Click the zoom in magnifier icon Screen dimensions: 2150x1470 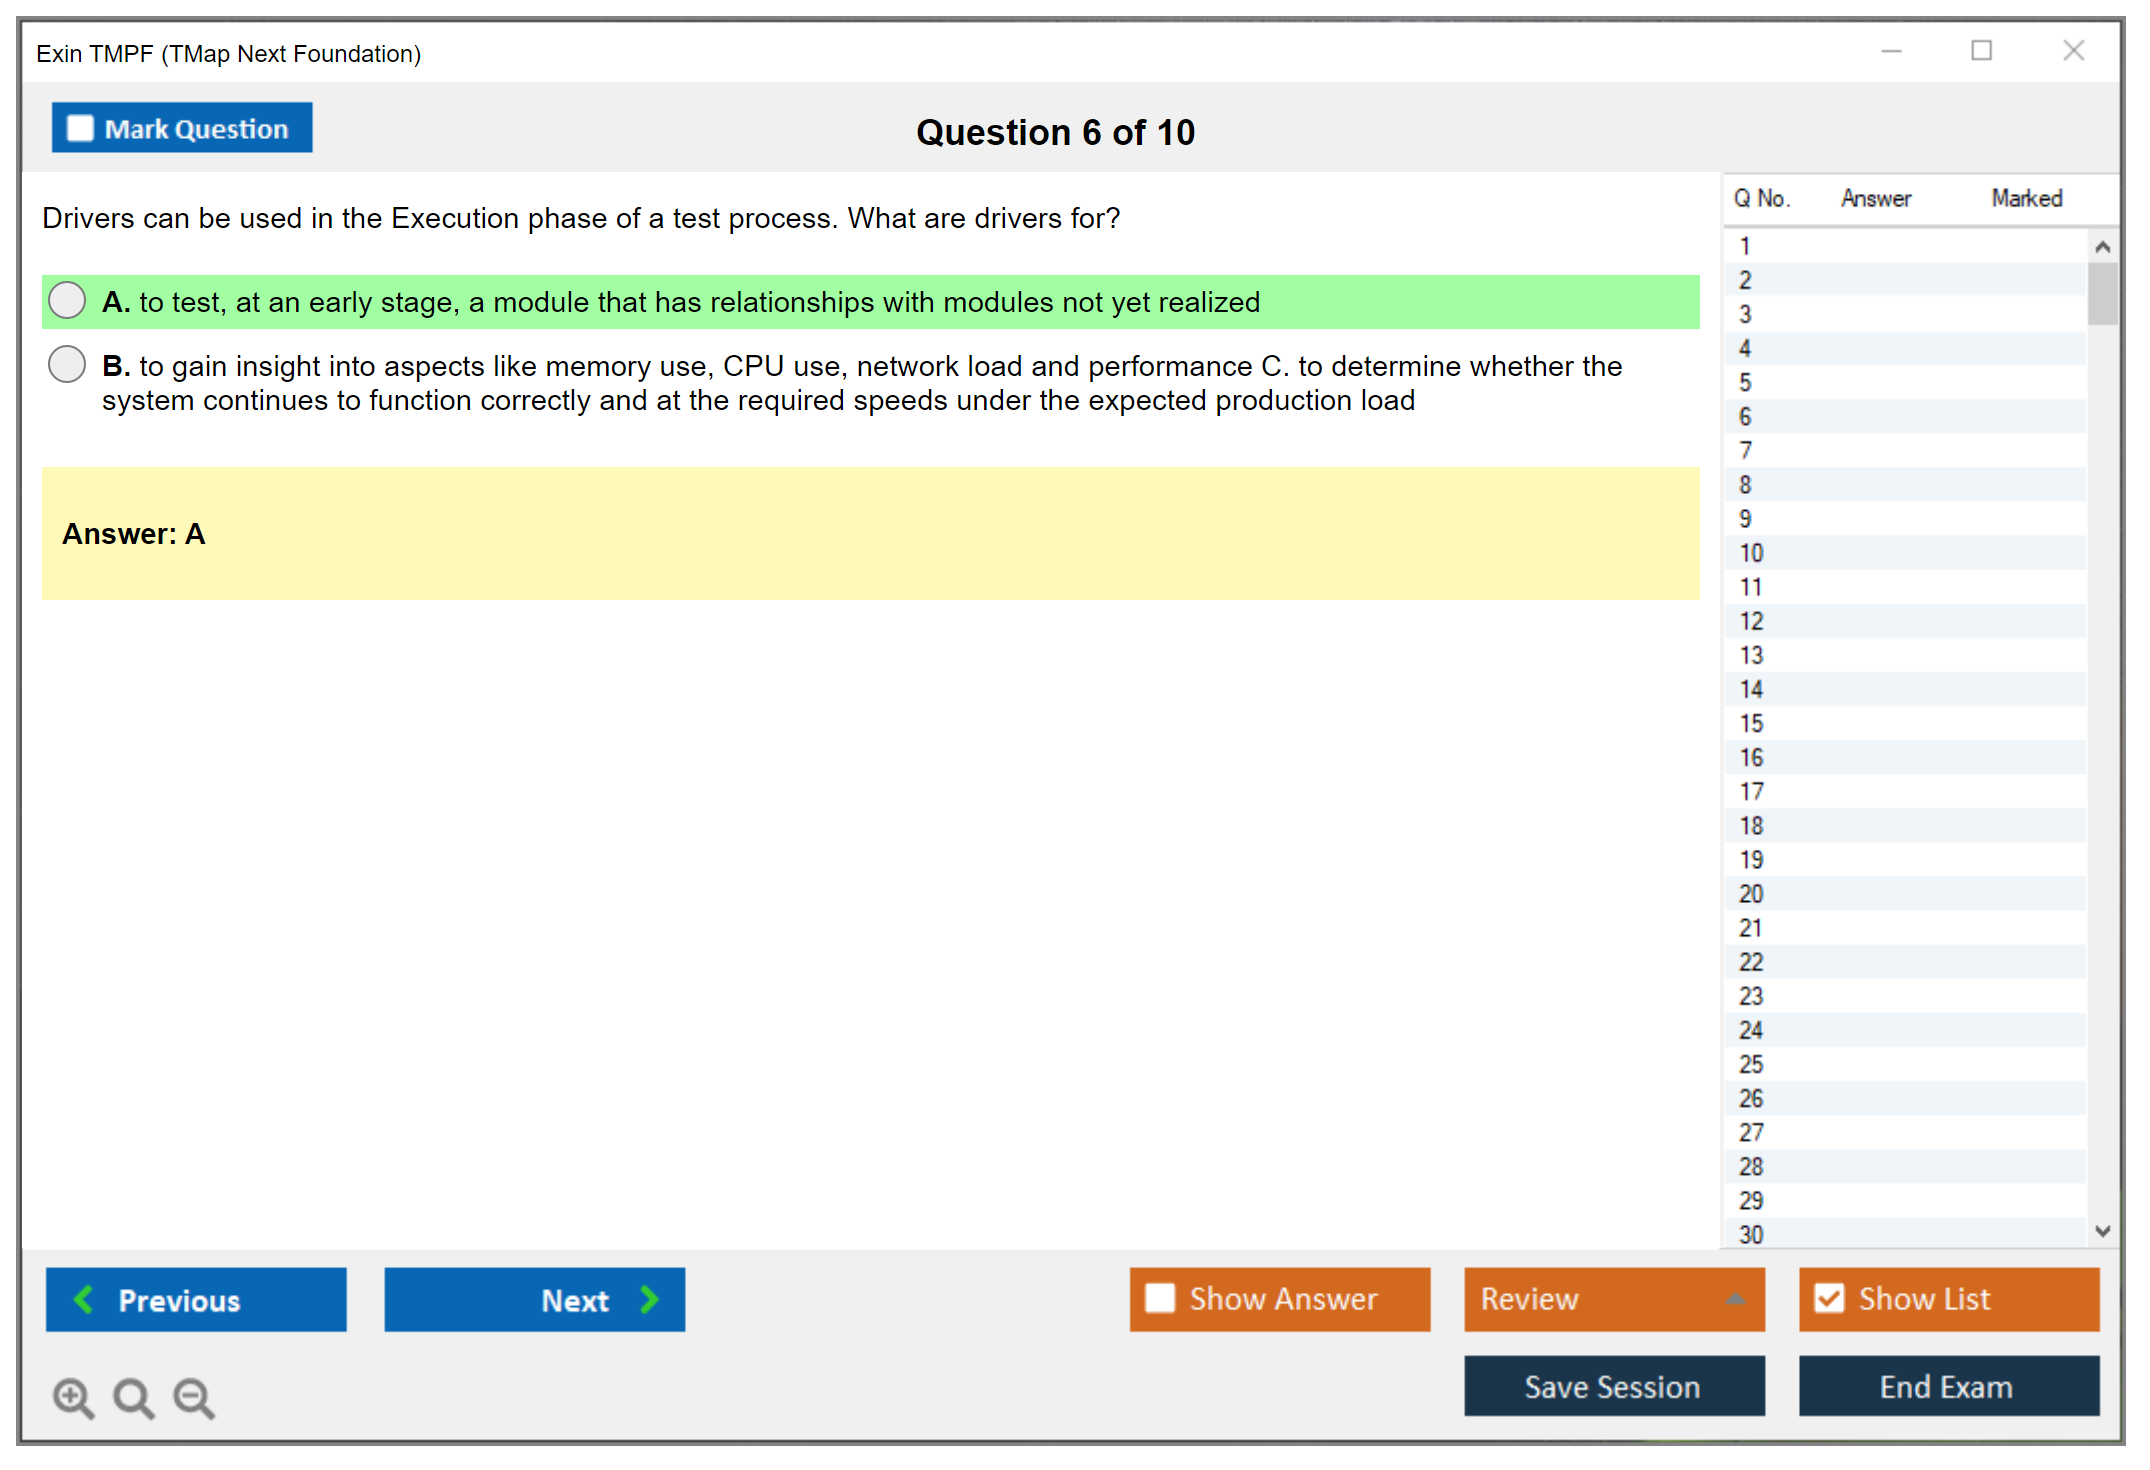click(72, 1397)
